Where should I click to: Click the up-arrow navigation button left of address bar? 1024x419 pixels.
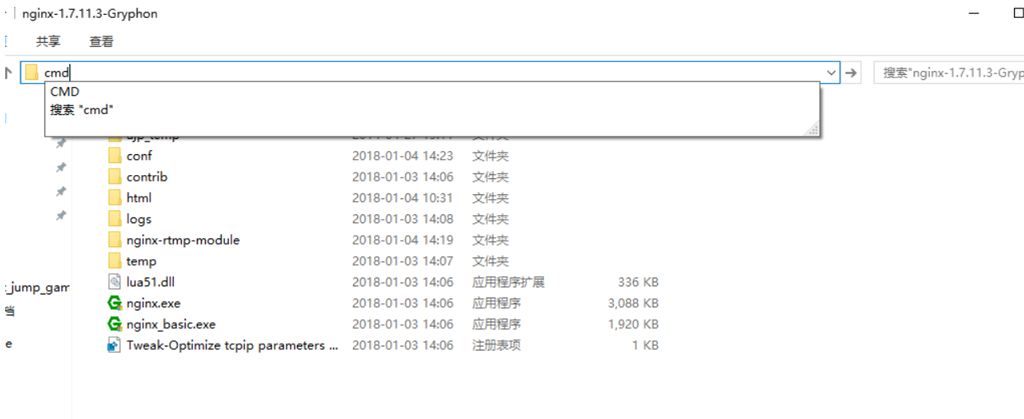[8, 72]
